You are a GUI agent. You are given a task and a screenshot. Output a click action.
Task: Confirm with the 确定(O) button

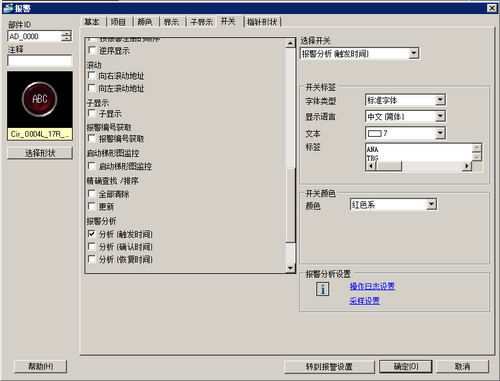click(406, 367)
